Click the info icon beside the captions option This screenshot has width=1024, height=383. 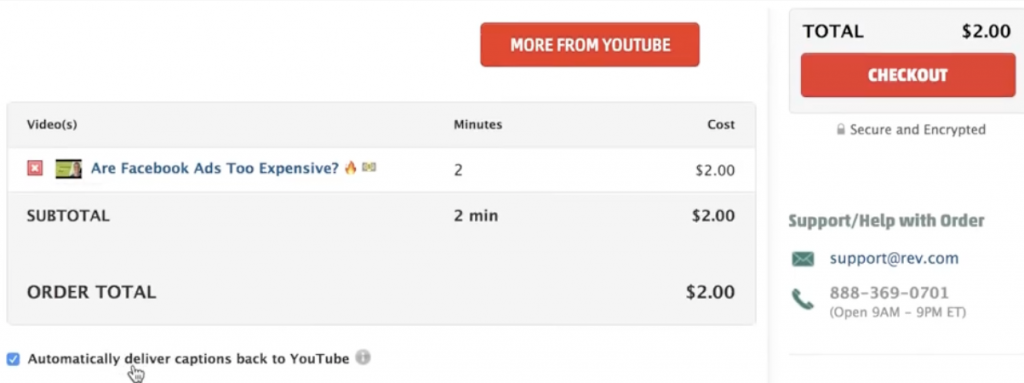click(x=363, y=358)
